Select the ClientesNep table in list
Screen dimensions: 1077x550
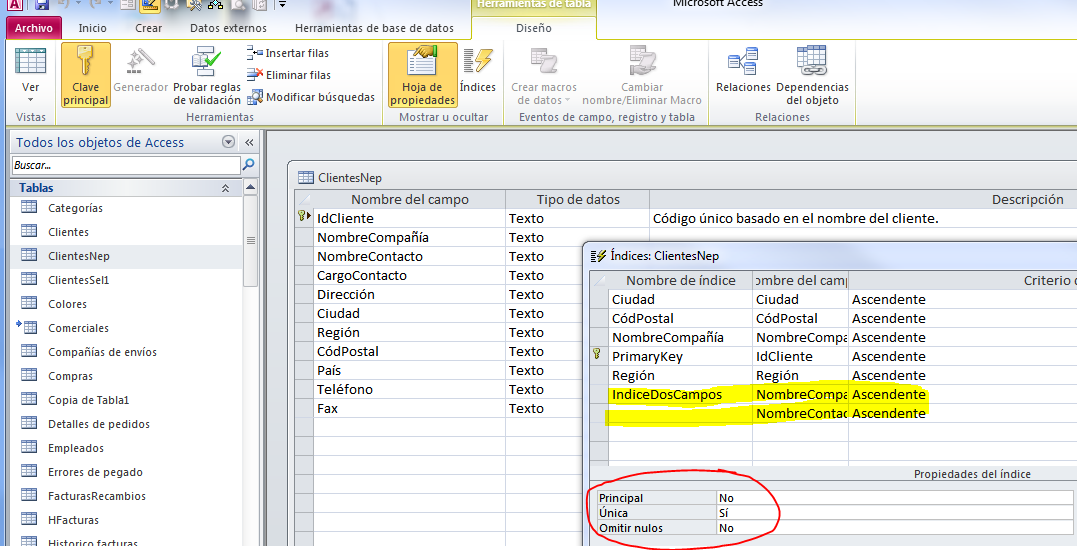pos(78,256)
